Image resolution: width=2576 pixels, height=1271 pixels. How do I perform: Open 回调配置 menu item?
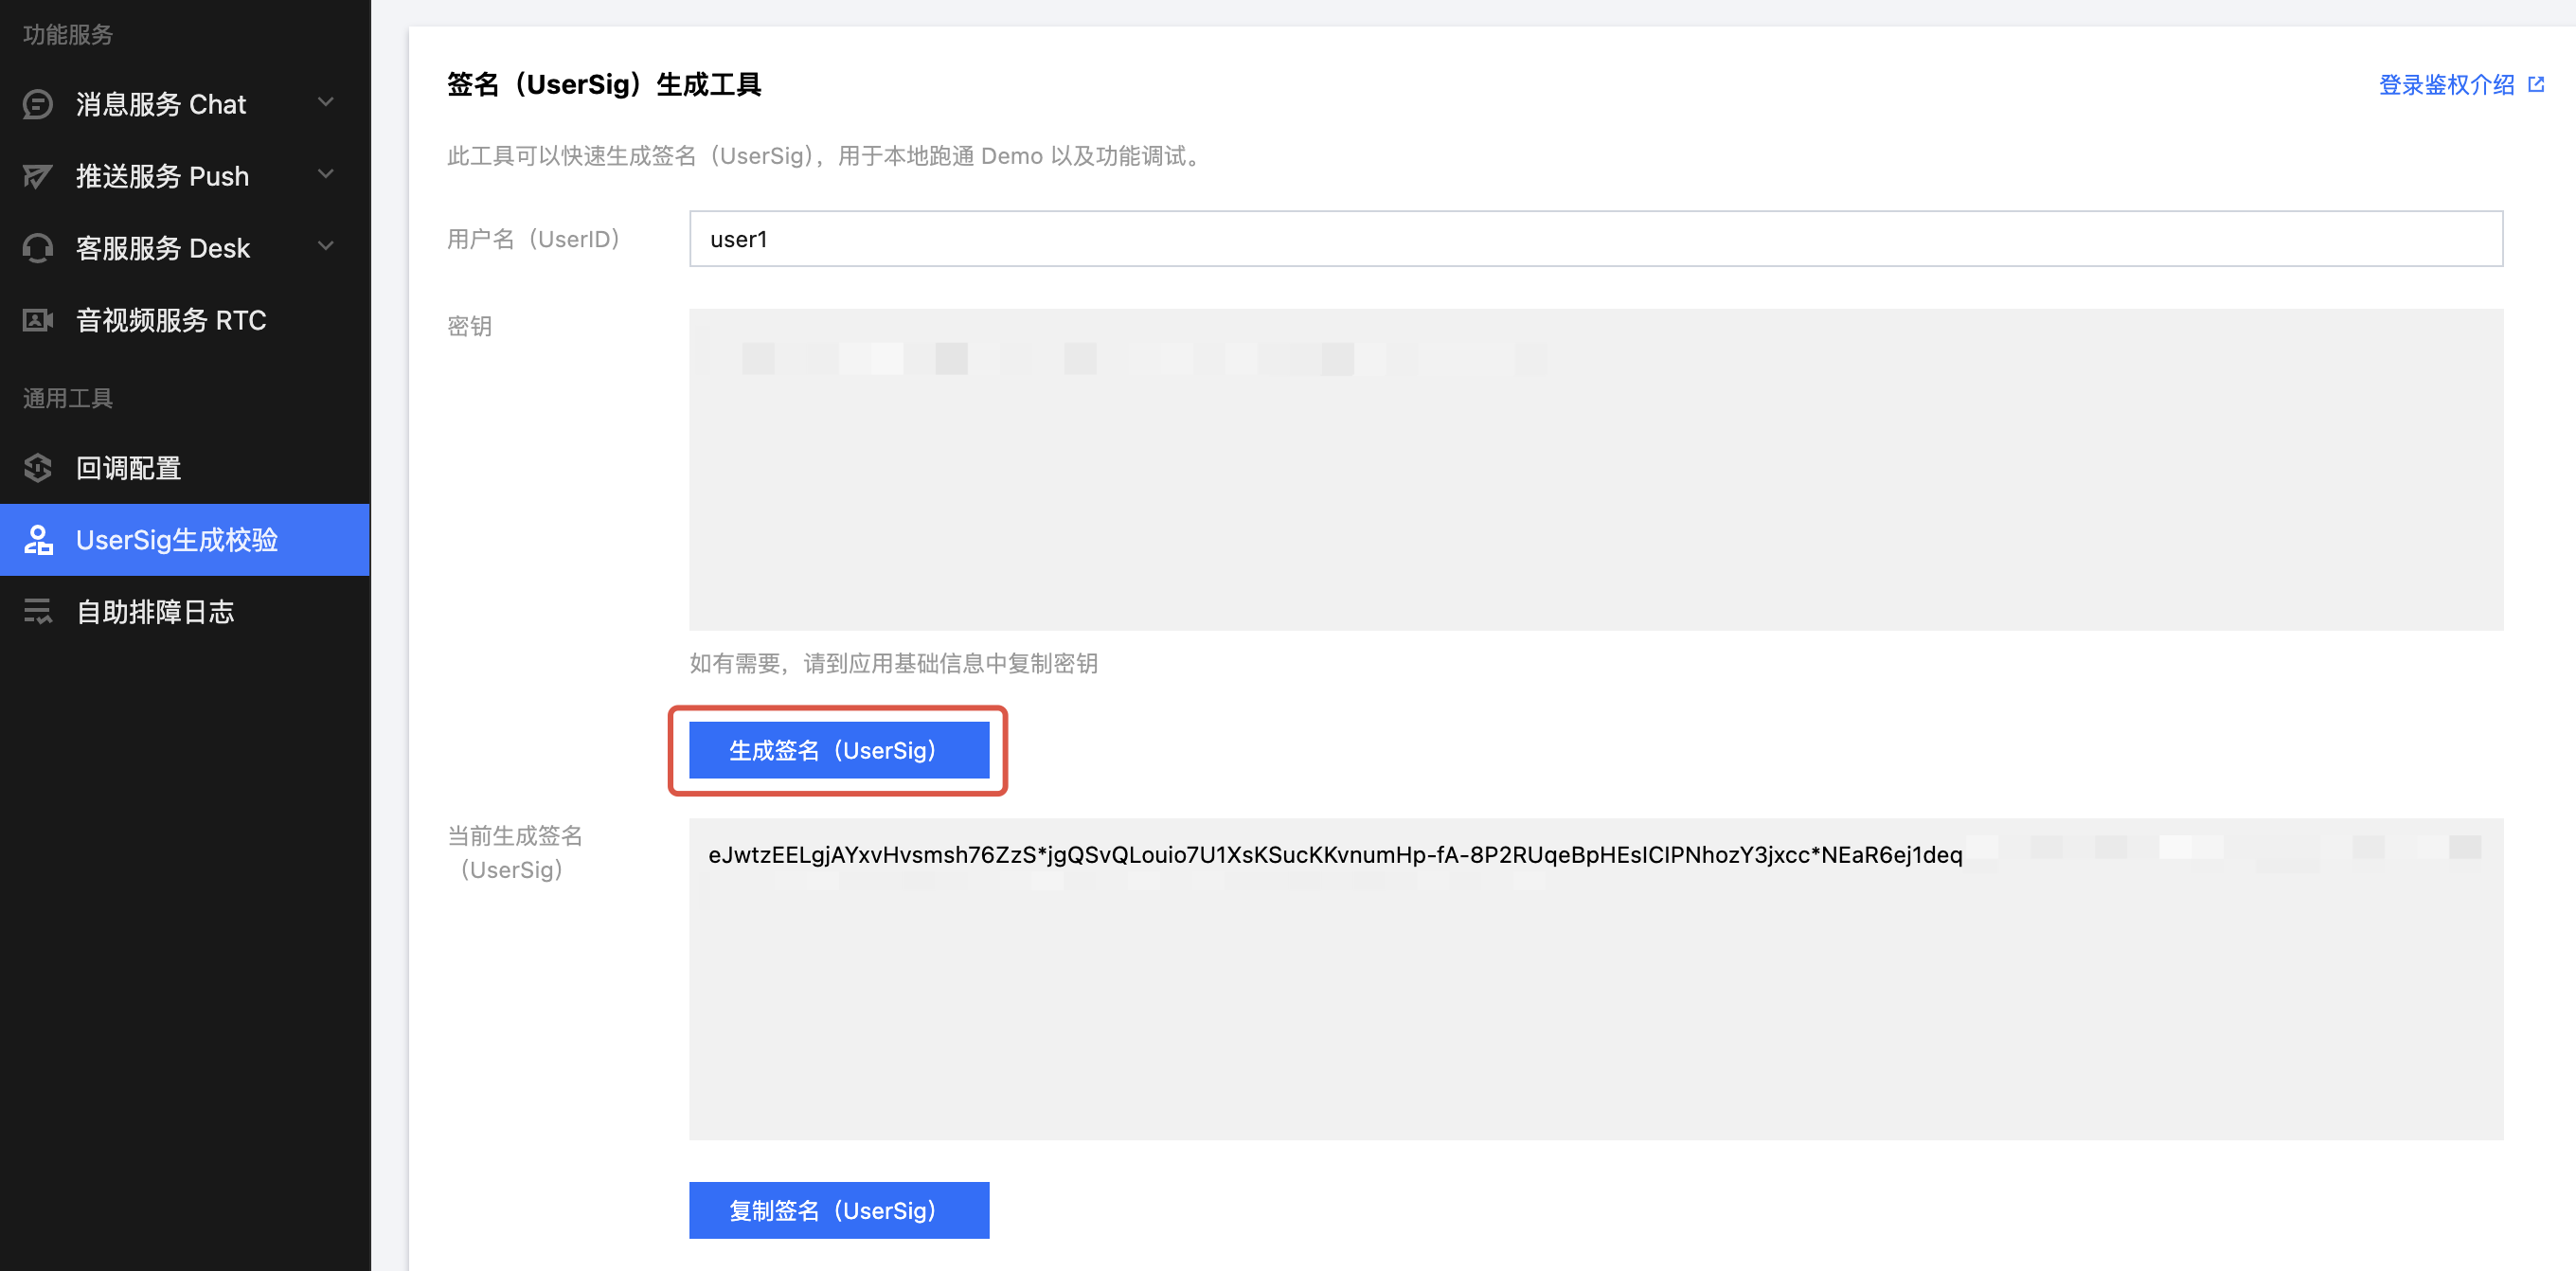128,468
